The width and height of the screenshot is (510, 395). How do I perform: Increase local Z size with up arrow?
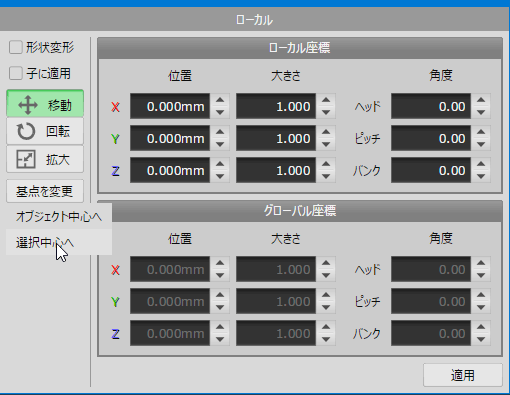[x=326, y=164]
